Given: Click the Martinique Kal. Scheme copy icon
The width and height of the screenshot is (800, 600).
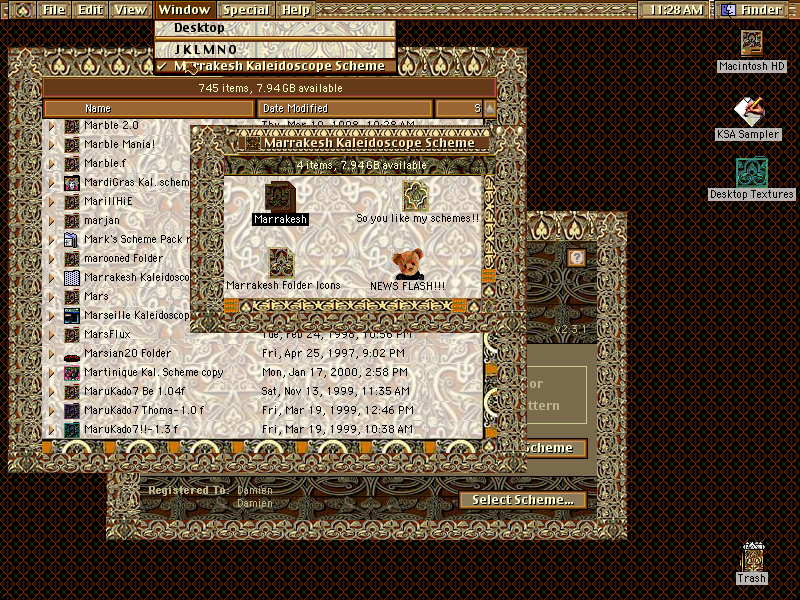Looking at the screenshot, I should pos(71,372).
